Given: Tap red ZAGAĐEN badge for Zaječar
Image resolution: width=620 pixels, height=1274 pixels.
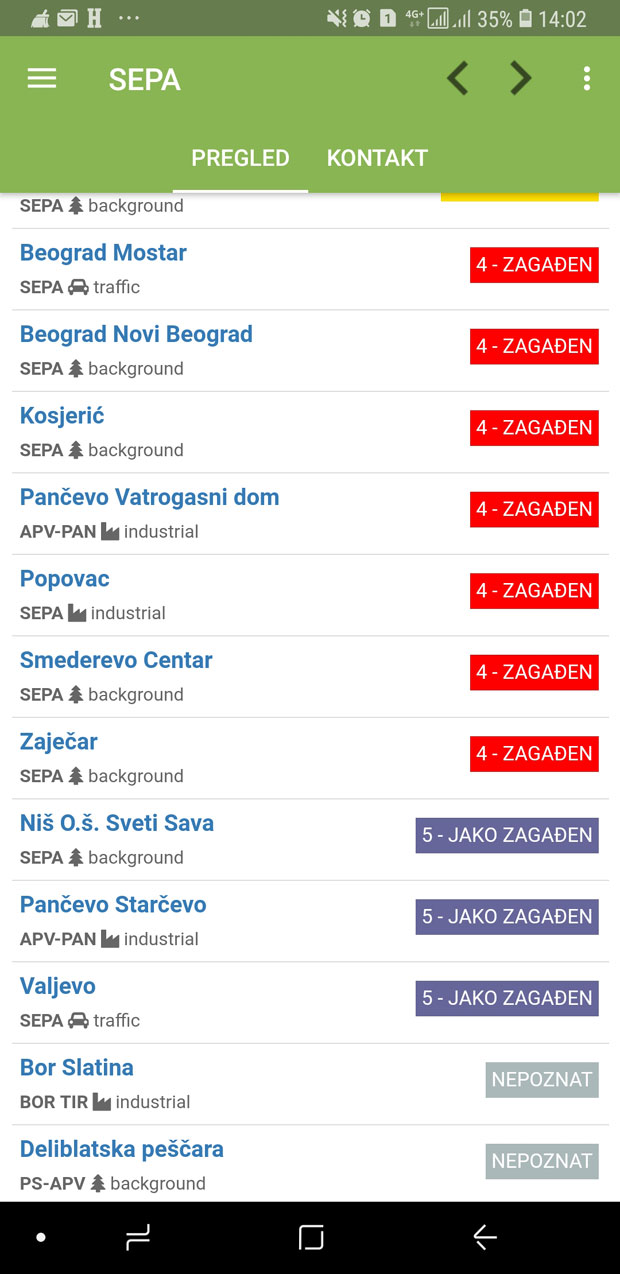Looking at the screenshot, I should [x=534, y=754].
